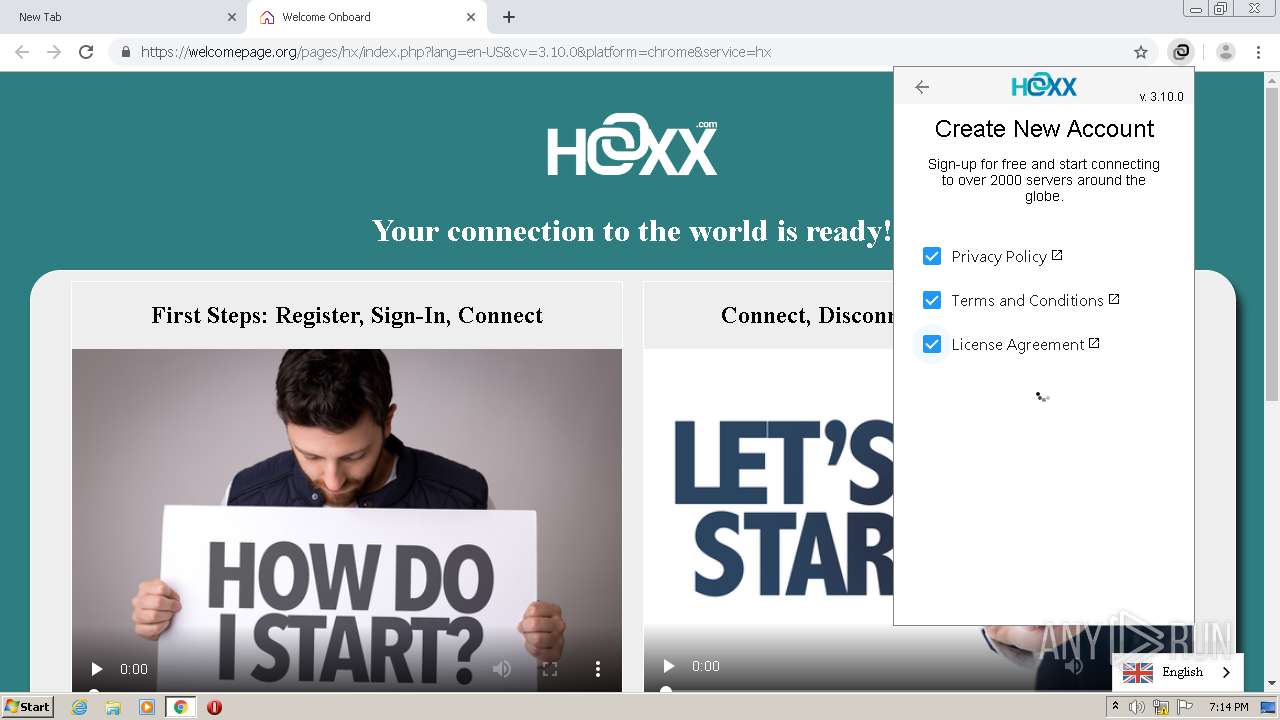1280x720 pixels.
Task: Play the How Do I Start video
Action: coord(97,669)
